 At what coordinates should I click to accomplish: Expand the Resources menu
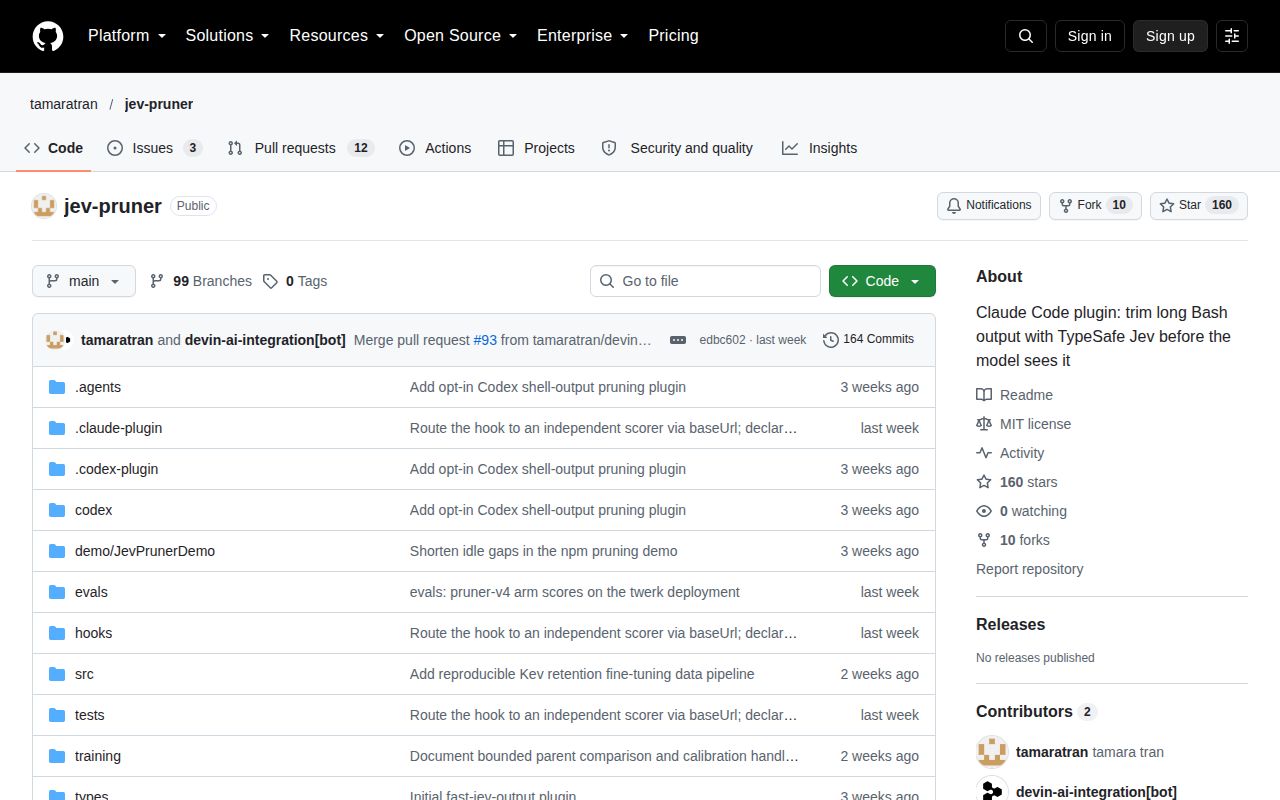pyautogui.click(x=337, y=36)
